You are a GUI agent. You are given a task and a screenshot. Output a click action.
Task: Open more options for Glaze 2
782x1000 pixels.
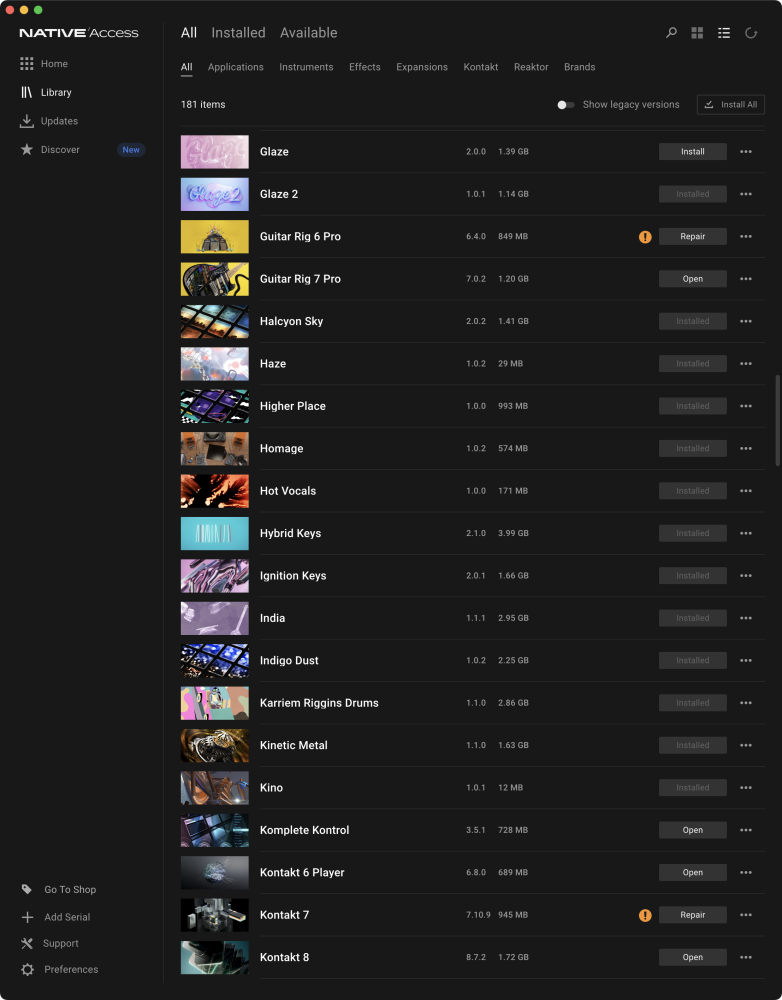click(746, 194)
